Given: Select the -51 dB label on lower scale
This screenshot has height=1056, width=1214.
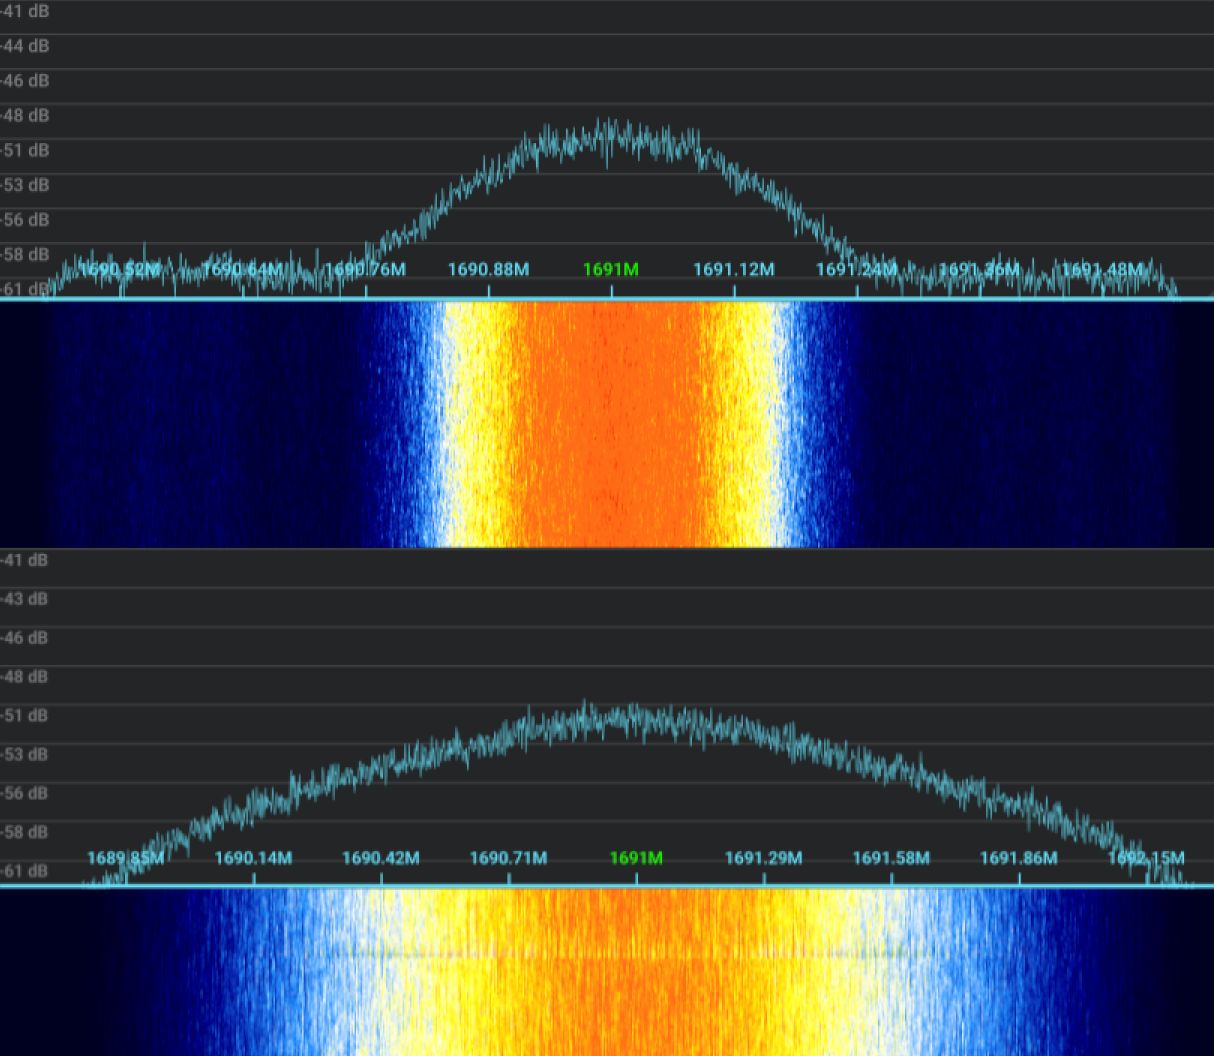Looking at the screenshot, I should [24, 716].
